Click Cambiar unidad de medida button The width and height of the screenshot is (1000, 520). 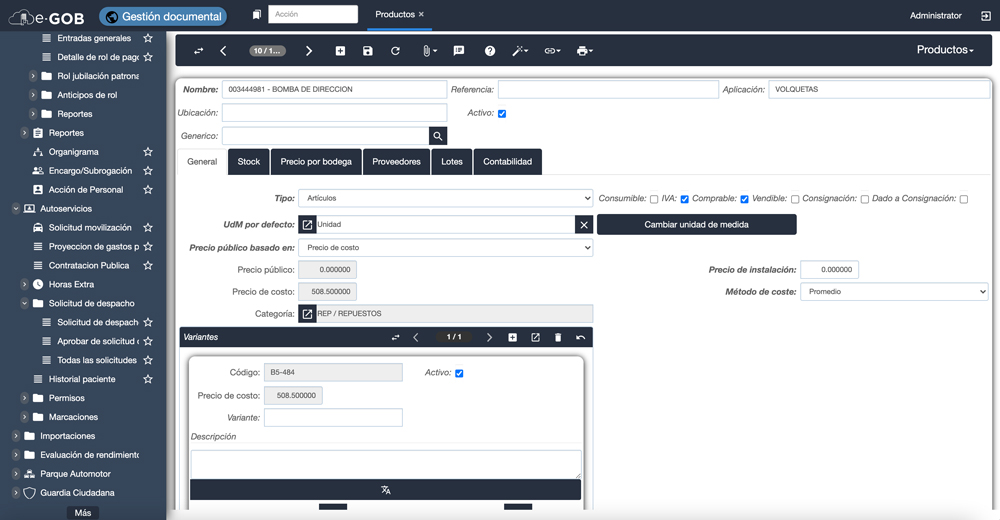[696, 224]
